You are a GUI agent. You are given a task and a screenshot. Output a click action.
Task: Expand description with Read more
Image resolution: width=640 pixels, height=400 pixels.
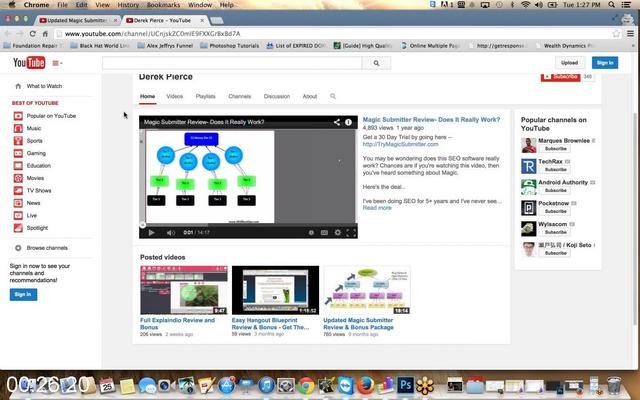point(377,208)
